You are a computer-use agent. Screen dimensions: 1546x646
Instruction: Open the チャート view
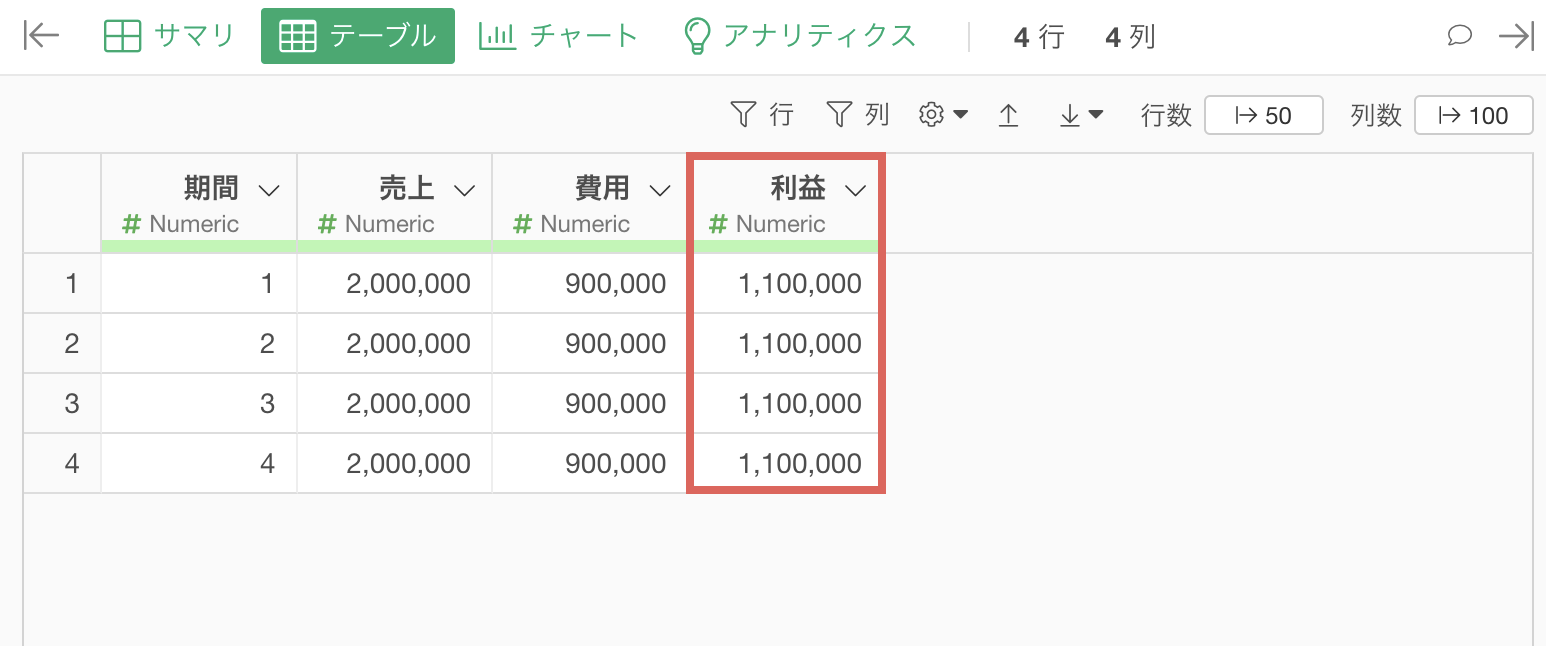(558, 36)
